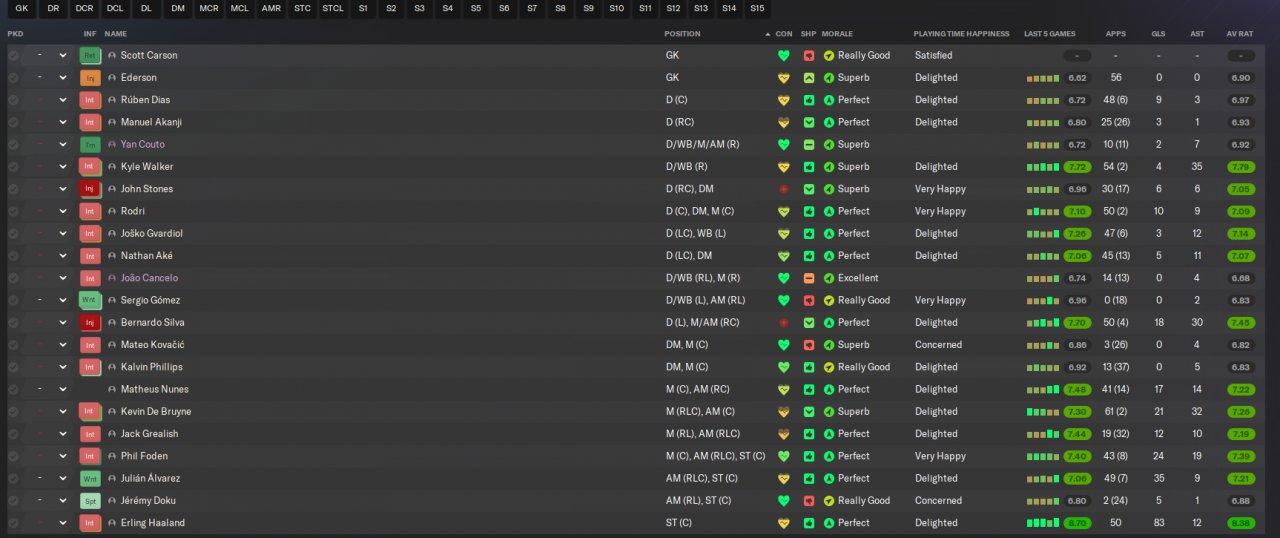Image resolution: width=1280 pixels, height=538 pixels.
Task: Click Bernardo Silva's last 5 games form bars
Action: [x=1042, y=323]
